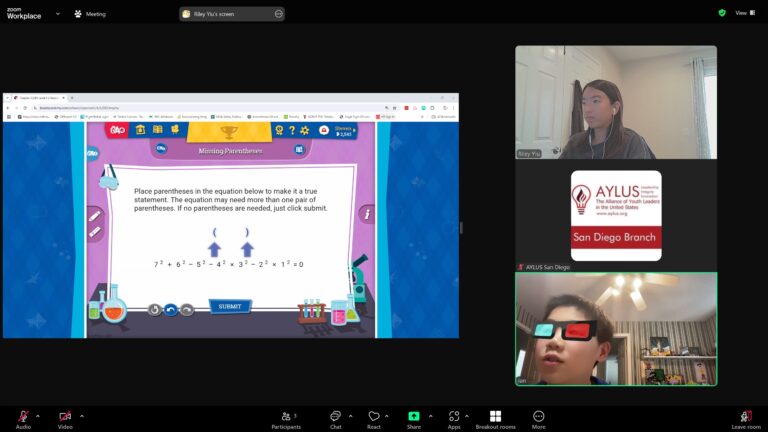Select the ruler tool on the left tab
The width and height of the screenshot is (768, 432).
[95, 232]
